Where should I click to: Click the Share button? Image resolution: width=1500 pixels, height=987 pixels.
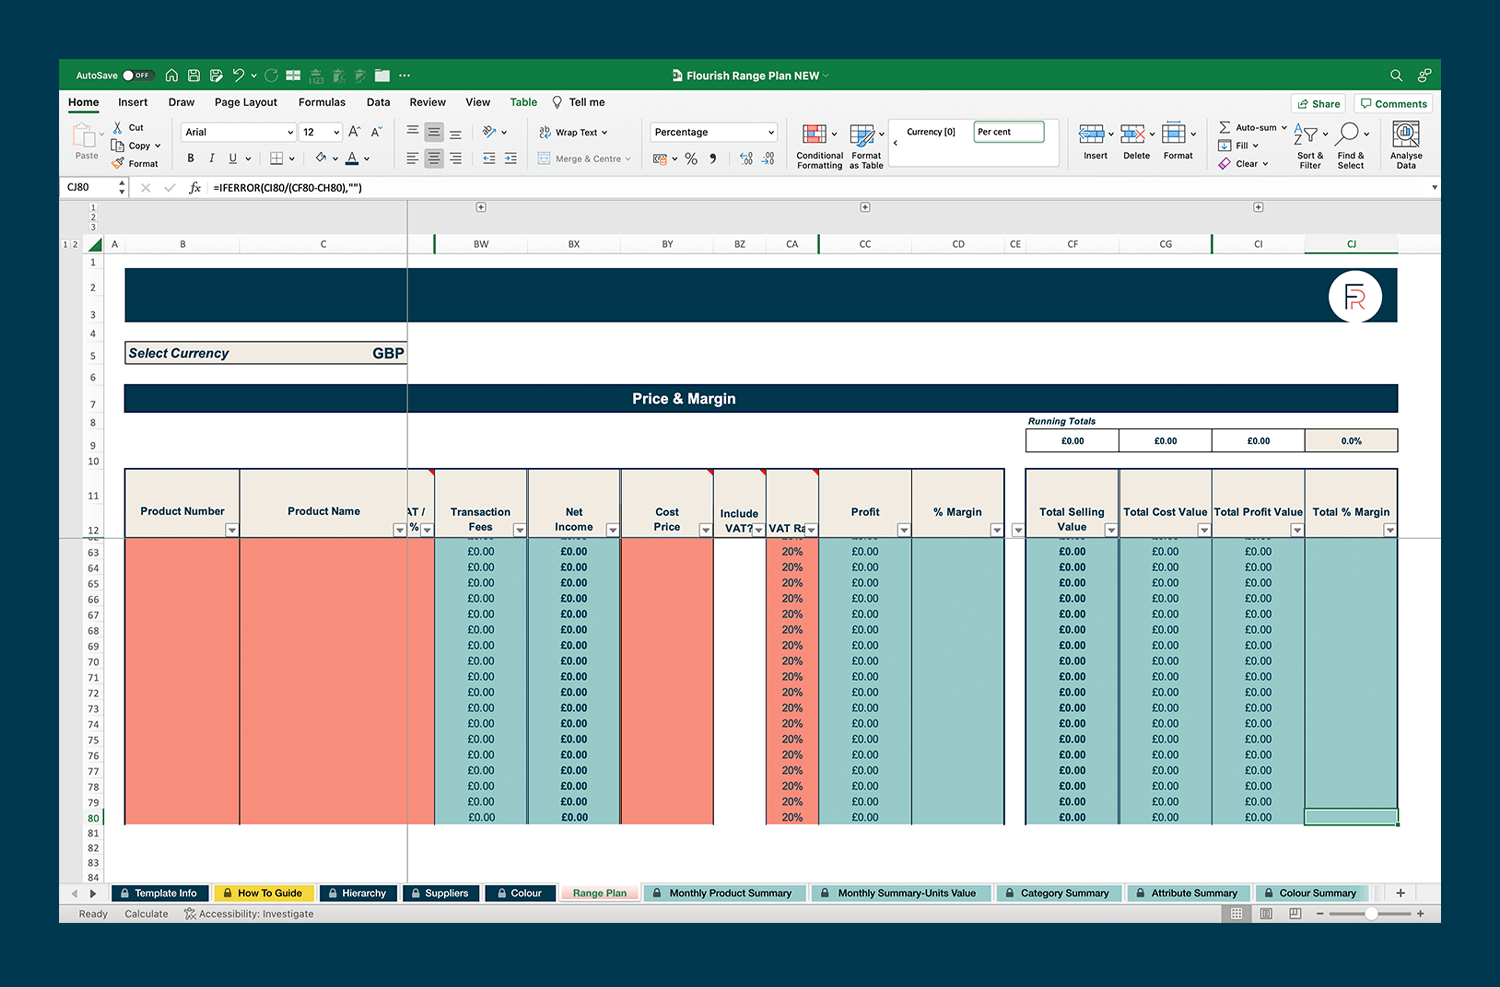(x=1318, y=103)
